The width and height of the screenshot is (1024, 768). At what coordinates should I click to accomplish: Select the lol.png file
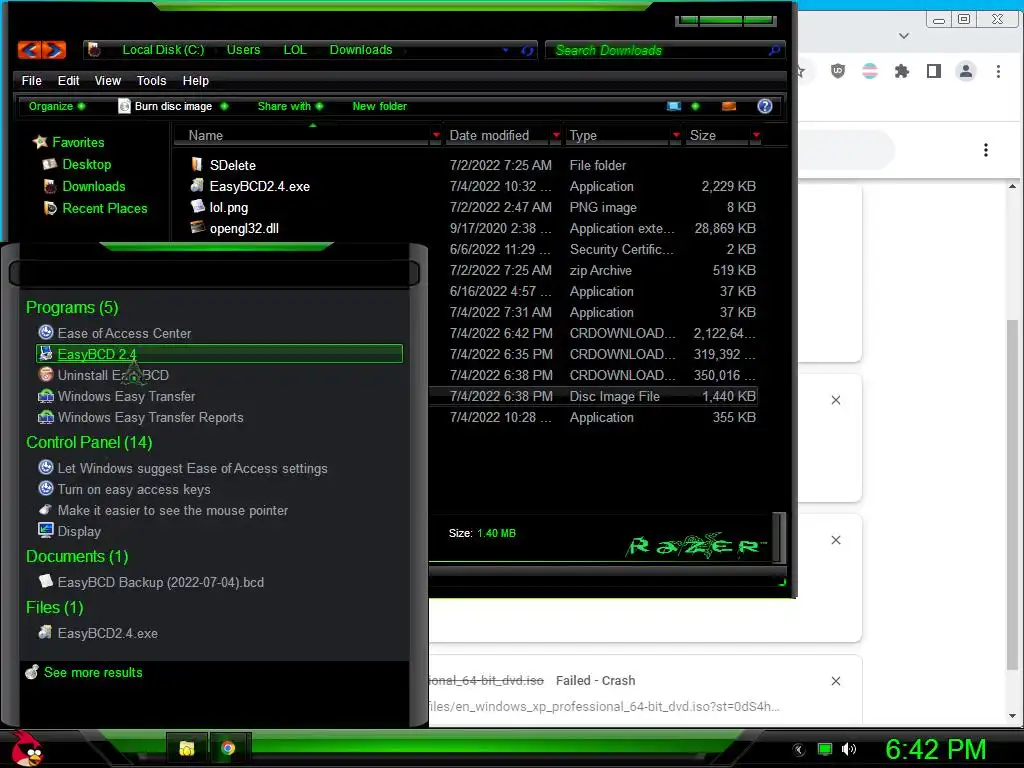click(x=229, y=208)
